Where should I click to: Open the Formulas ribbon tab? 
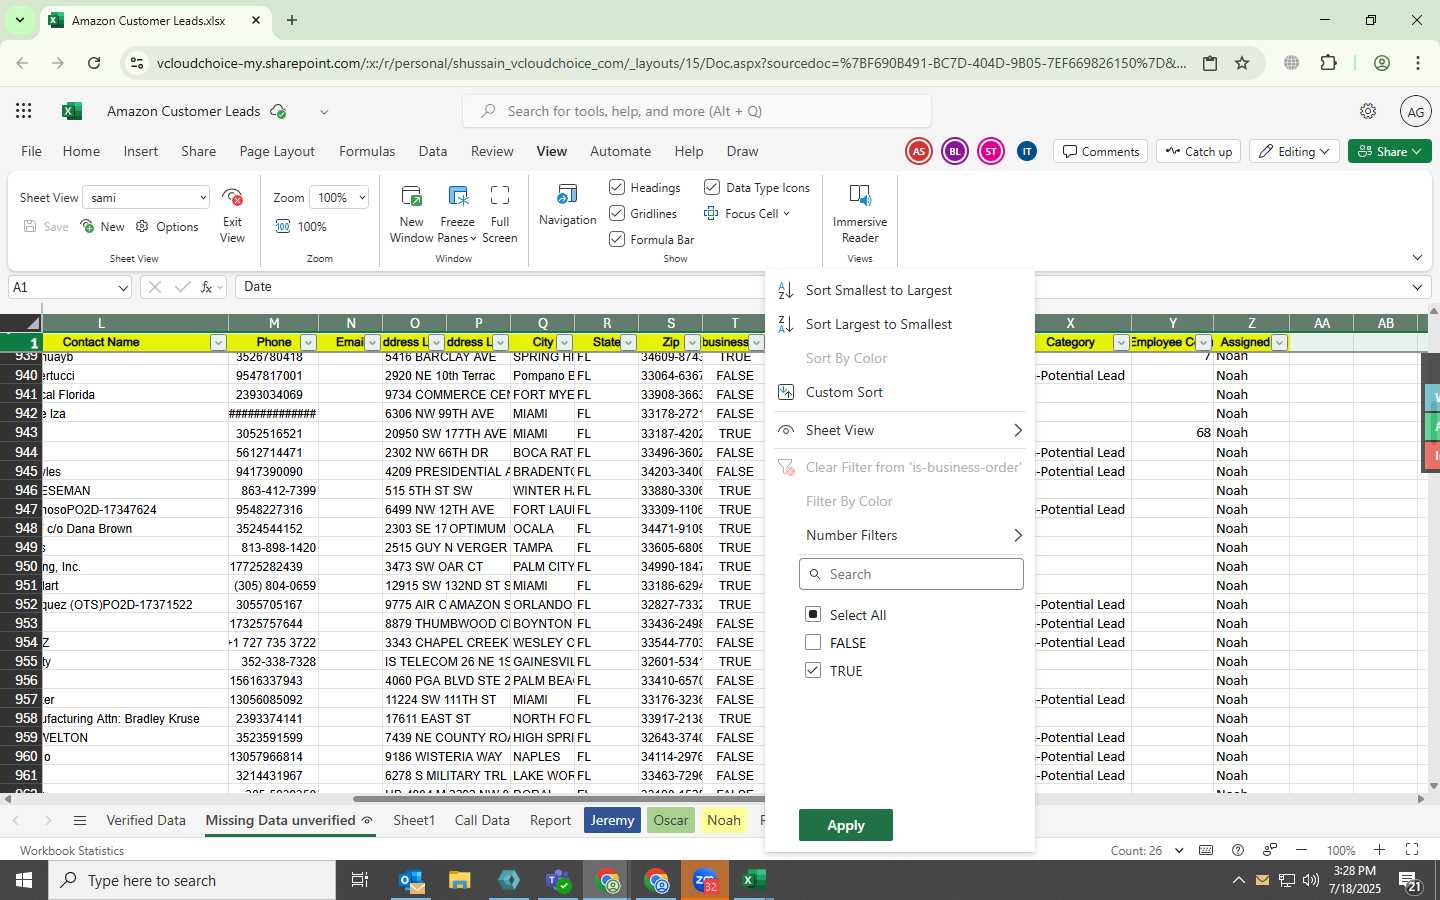(x=367, y=151)
